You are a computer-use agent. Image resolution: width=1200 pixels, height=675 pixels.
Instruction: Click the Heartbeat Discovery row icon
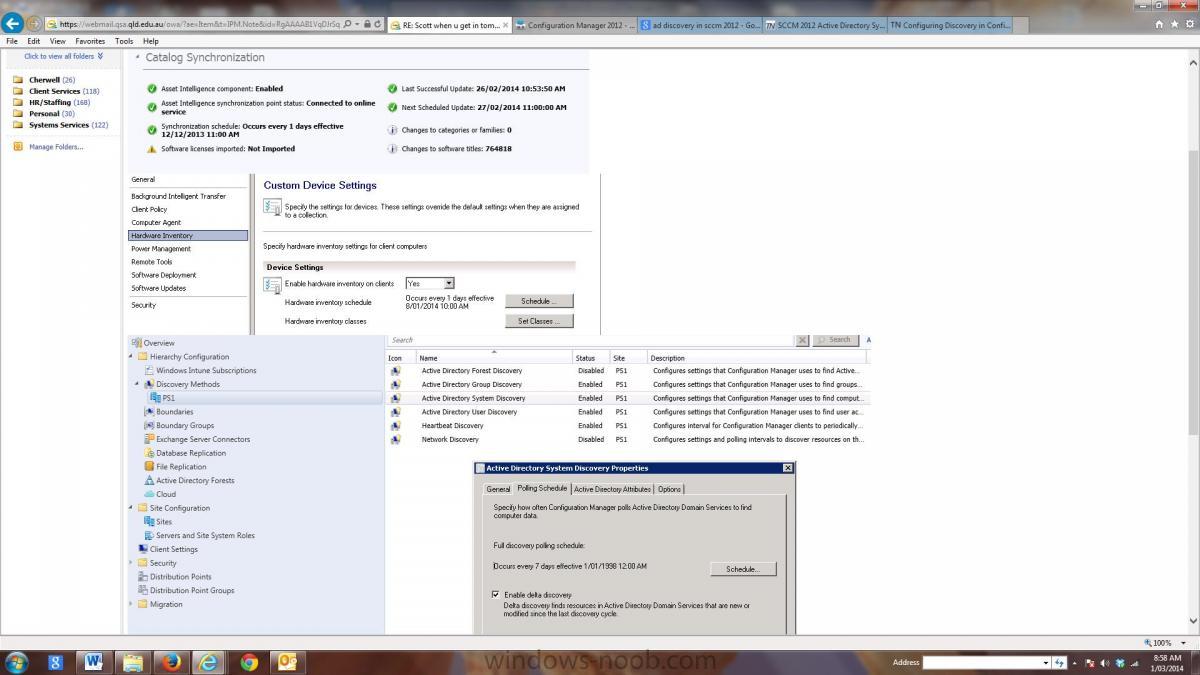(396, 426)
